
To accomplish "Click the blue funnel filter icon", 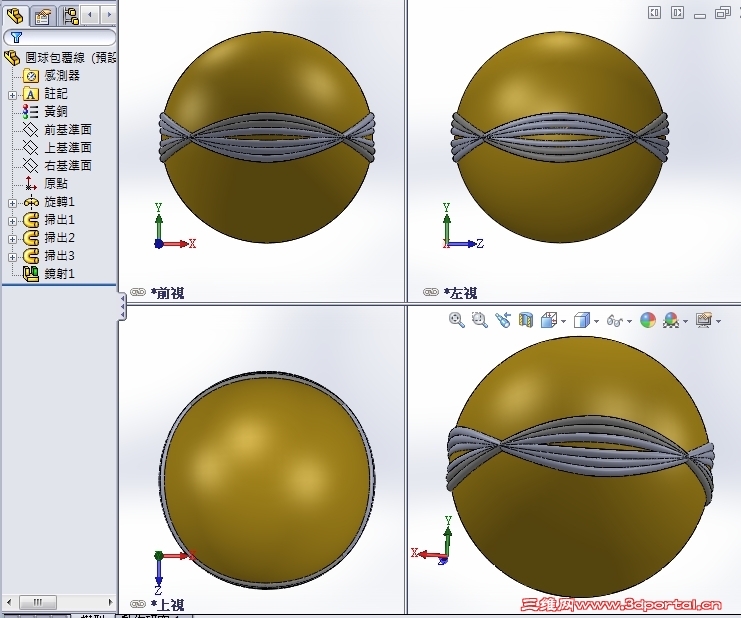I will [x=16, y=37].
